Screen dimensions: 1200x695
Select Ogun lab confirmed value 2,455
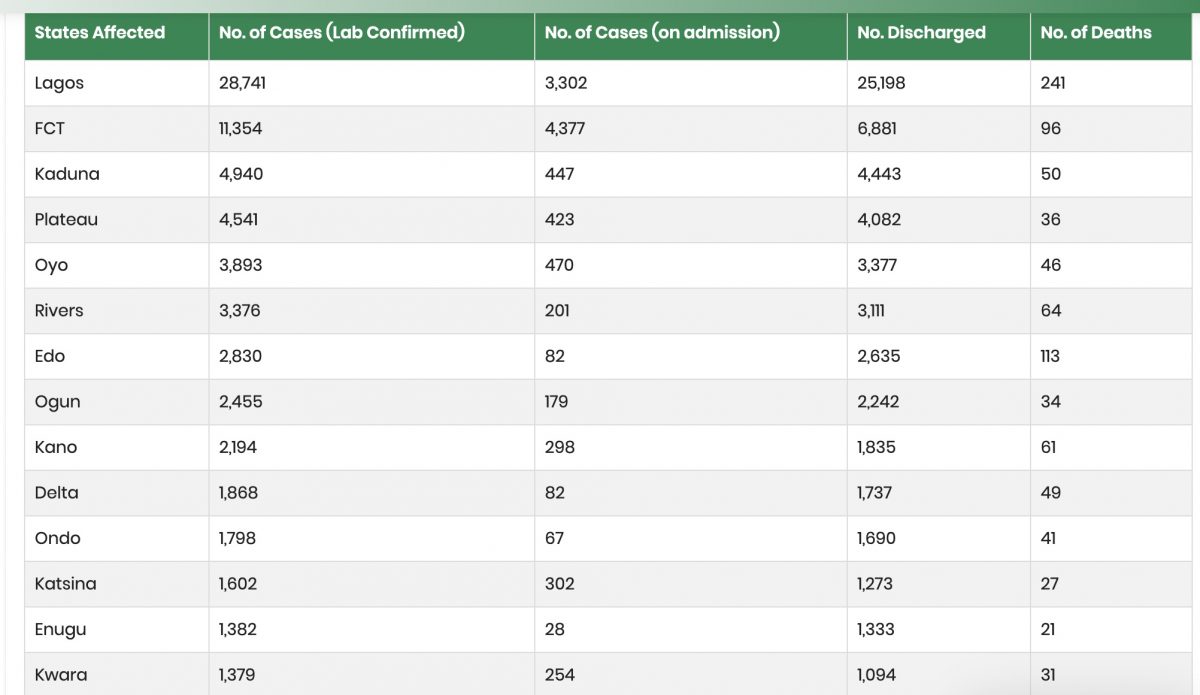(241, 402)
